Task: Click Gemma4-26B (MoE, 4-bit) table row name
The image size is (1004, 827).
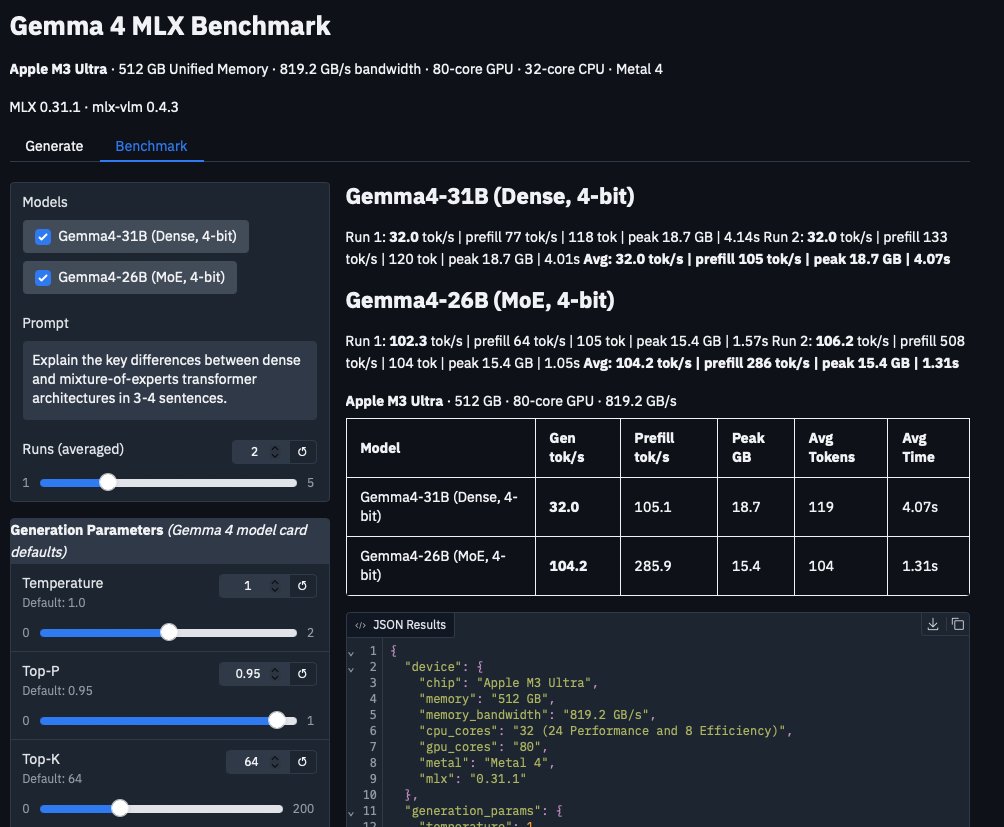Action: (441, 566)
